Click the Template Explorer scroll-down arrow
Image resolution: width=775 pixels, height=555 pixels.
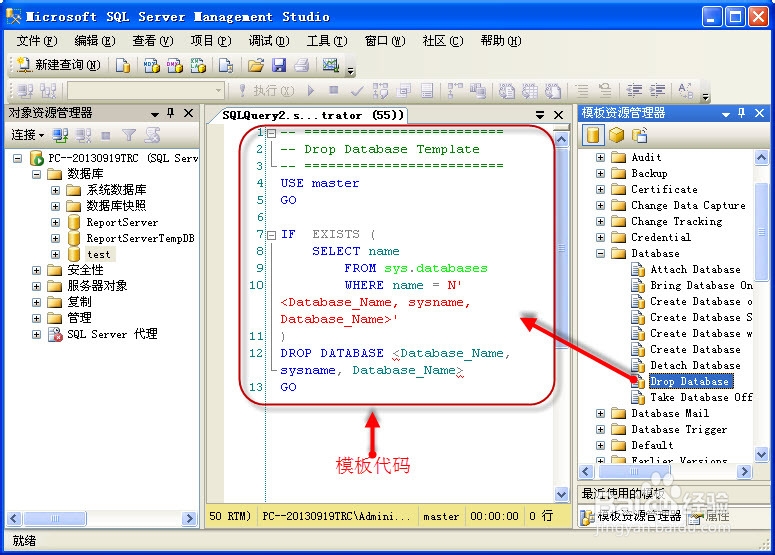[x=761, y=454]
